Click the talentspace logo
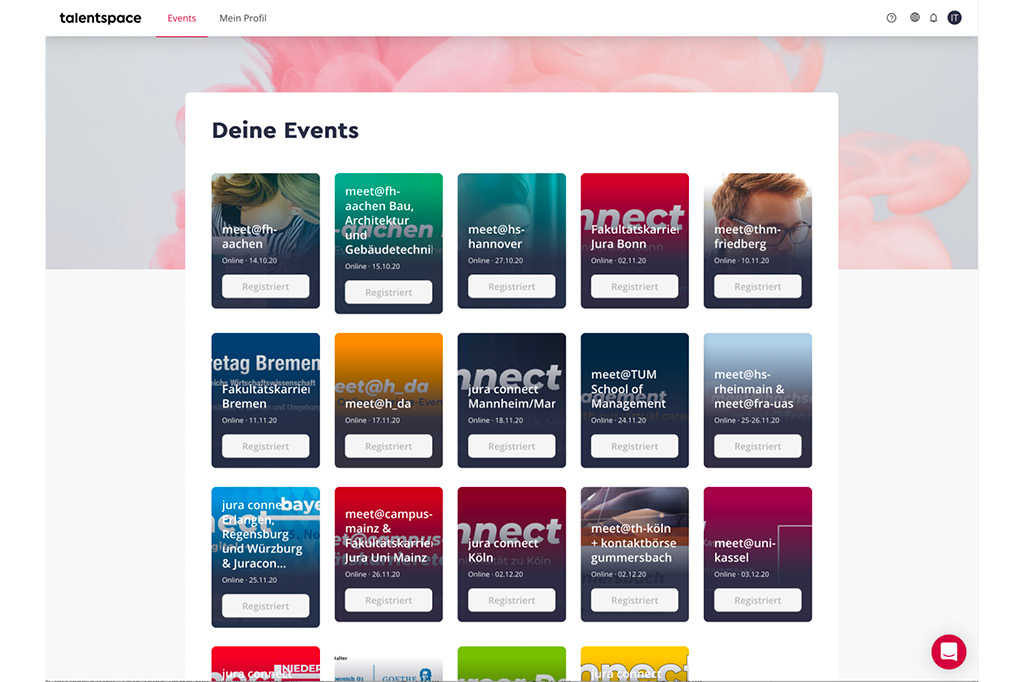1024x682 pixels. click(100, 18)
